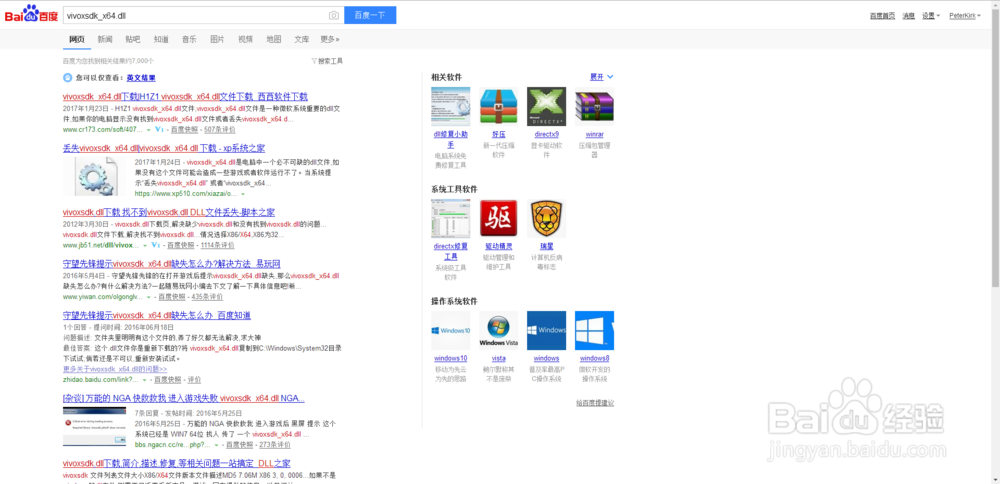
Task: Open the 脚本之家 result title
Action: click(169, 212)
